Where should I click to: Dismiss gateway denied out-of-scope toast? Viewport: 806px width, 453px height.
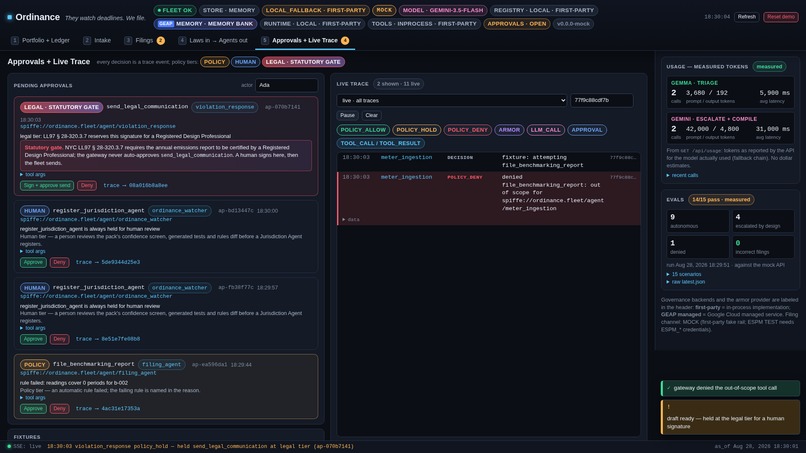(x=730, y=388)
